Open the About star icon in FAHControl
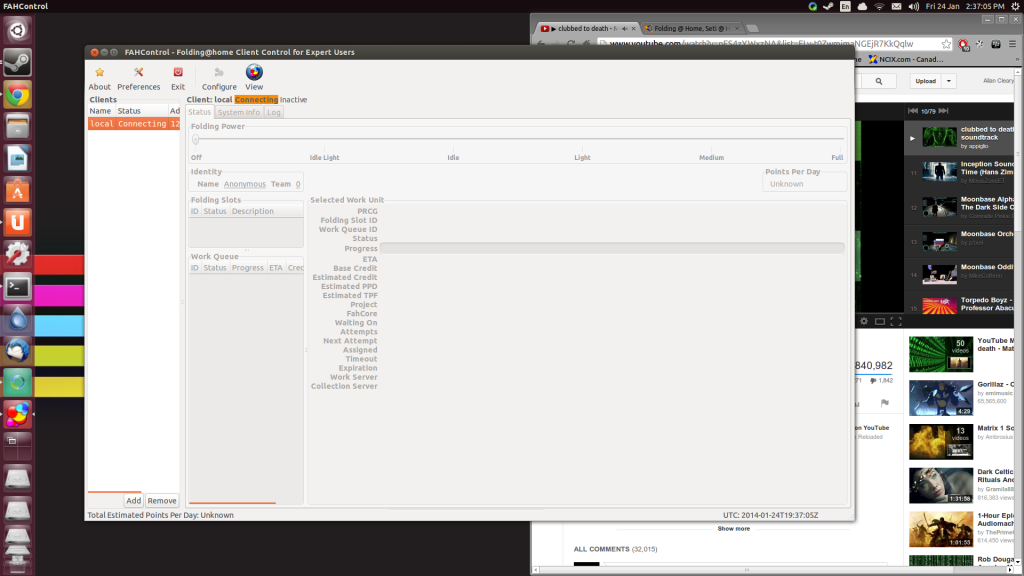This screenshot has height=576, width=1024. pos(99,72)
